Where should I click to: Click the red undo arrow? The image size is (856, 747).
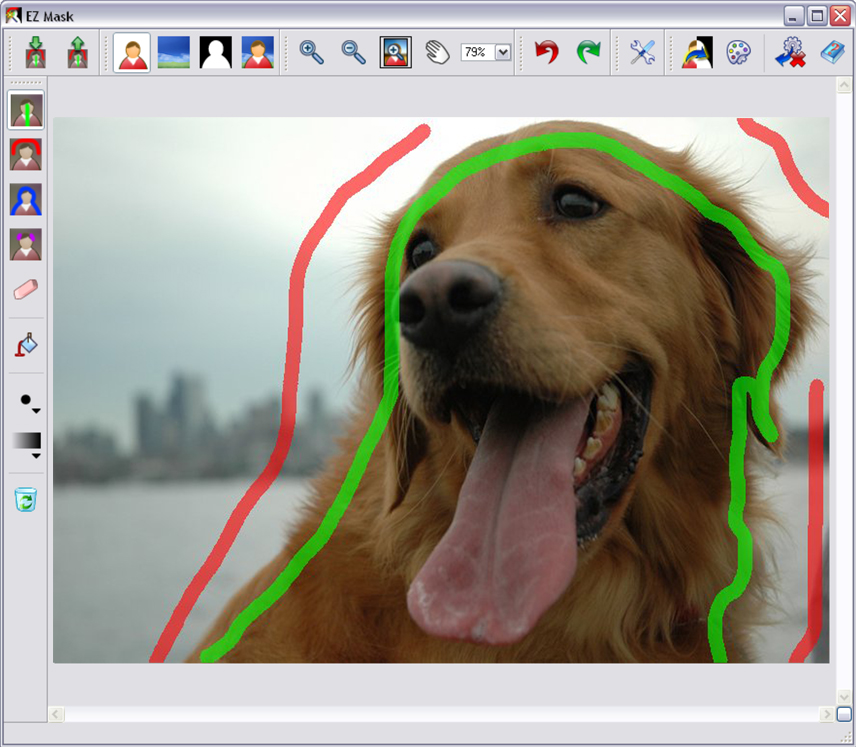(546, 52)
